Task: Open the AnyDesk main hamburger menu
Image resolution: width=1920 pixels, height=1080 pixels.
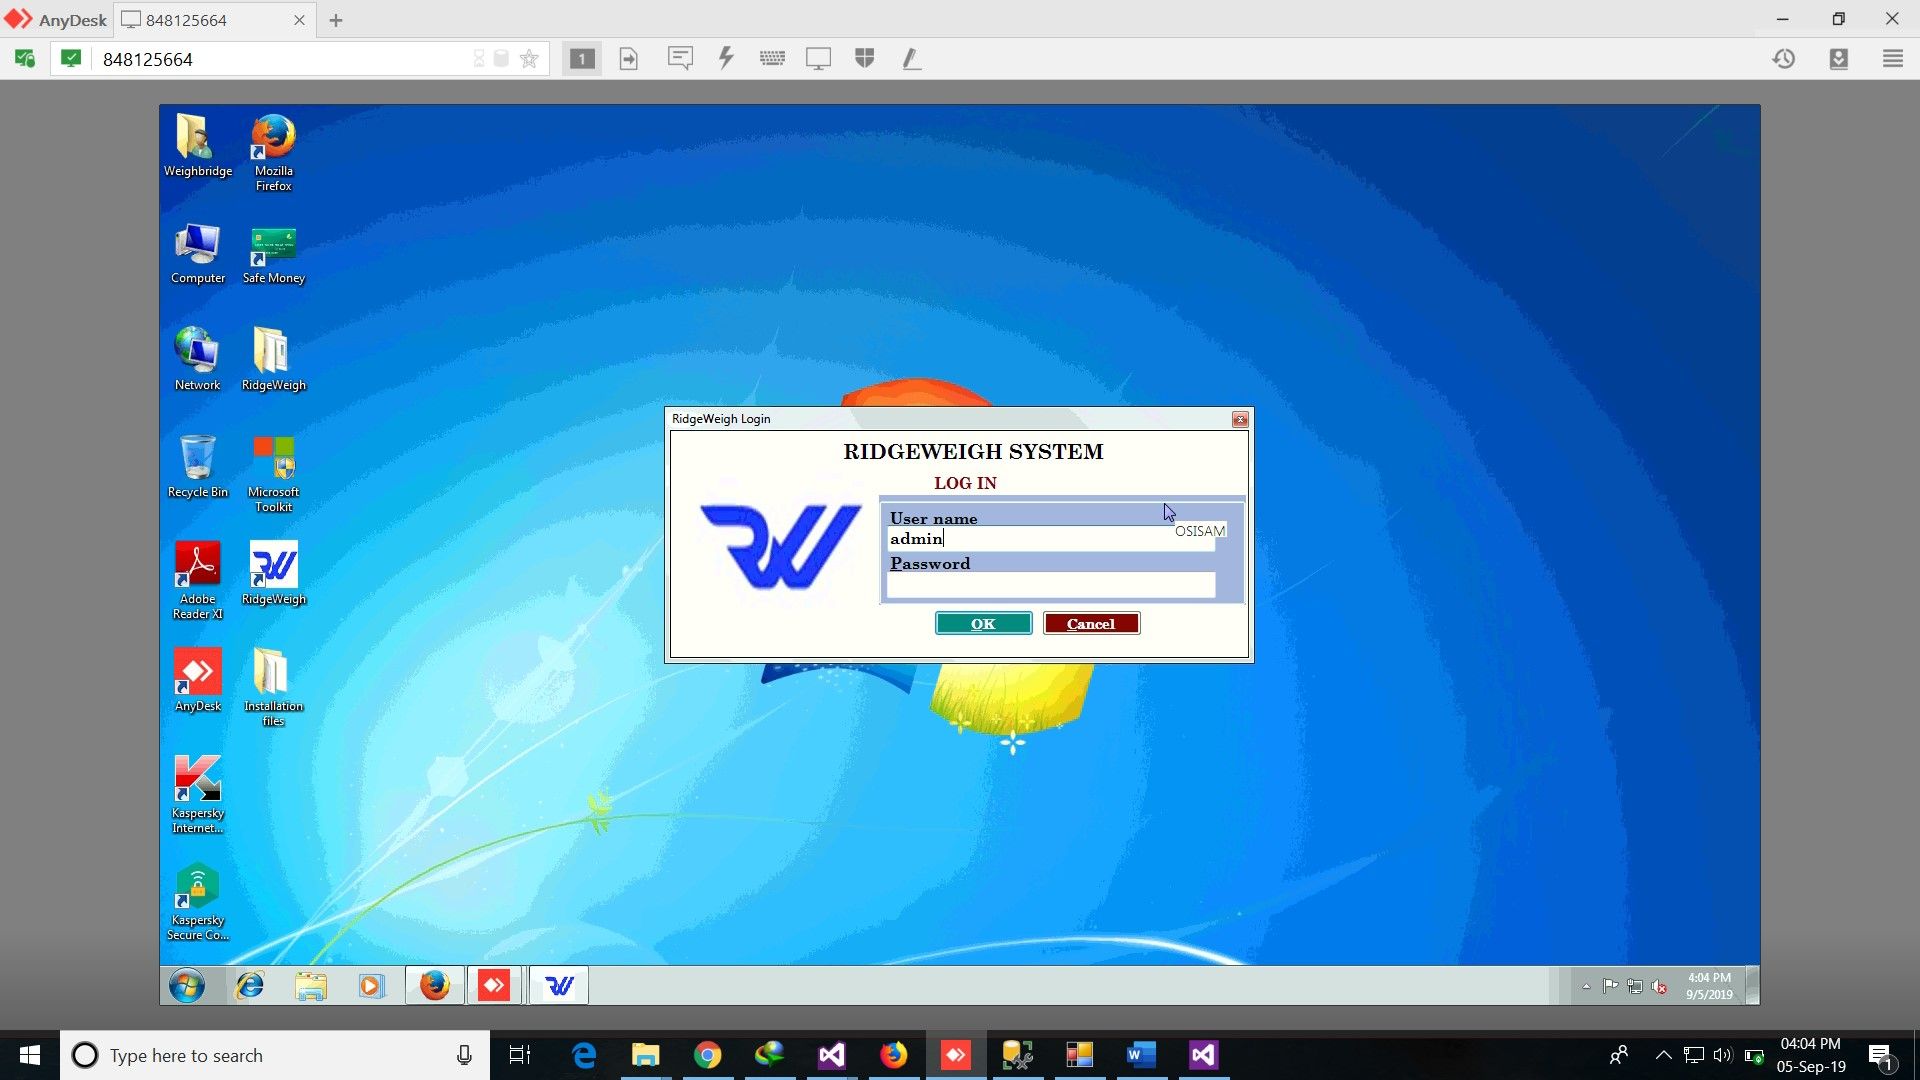Action: tap(1892, 59)
